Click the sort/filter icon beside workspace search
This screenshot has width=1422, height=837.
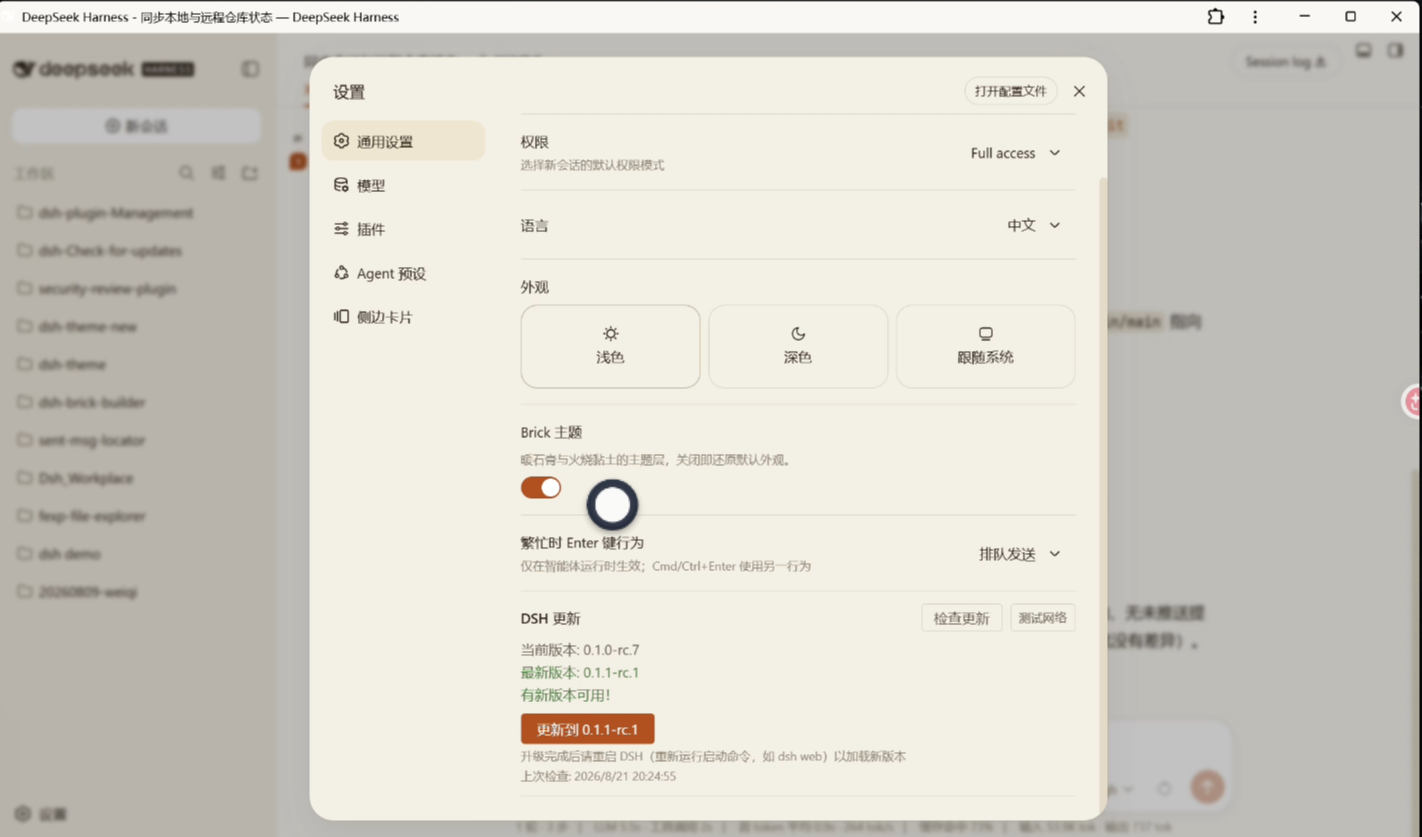(218, 173)
